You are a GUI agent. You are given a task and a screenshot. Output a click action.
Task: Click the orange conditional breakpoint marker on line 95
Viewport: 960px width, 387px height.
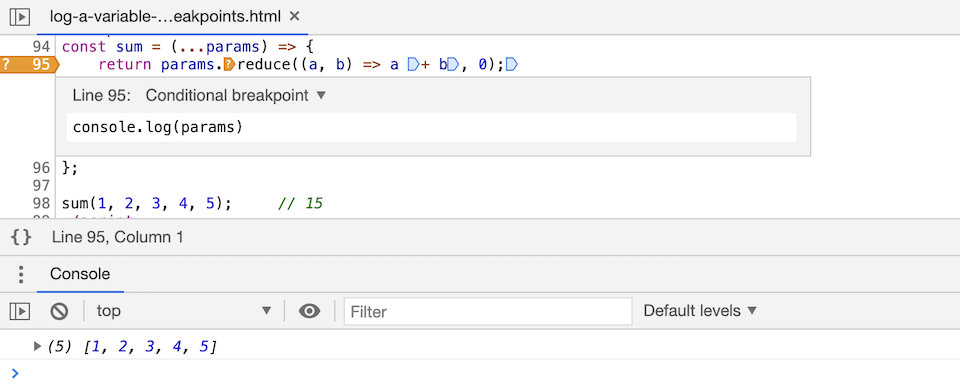pyautogui.click(x=28, y=64)
